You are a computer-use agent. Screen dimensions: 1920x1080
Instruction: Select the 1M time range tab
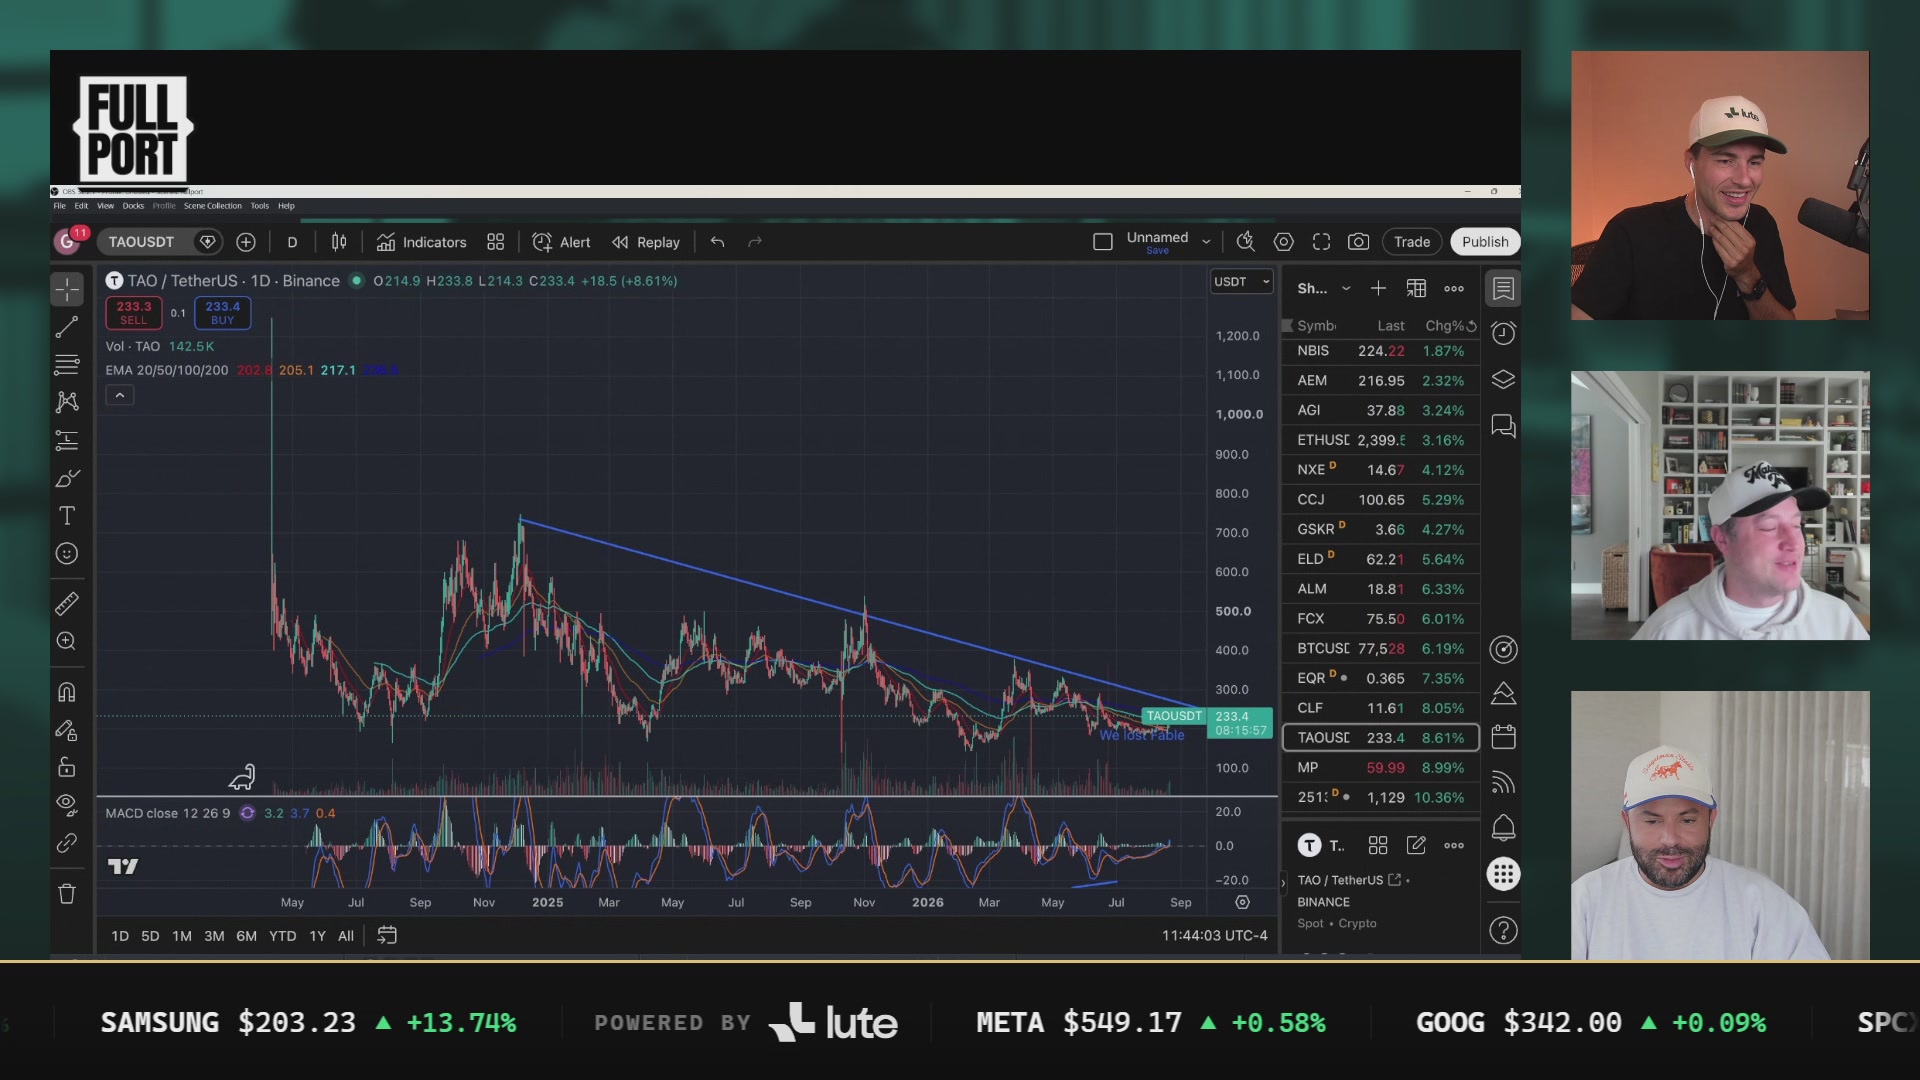pos(182,936)
